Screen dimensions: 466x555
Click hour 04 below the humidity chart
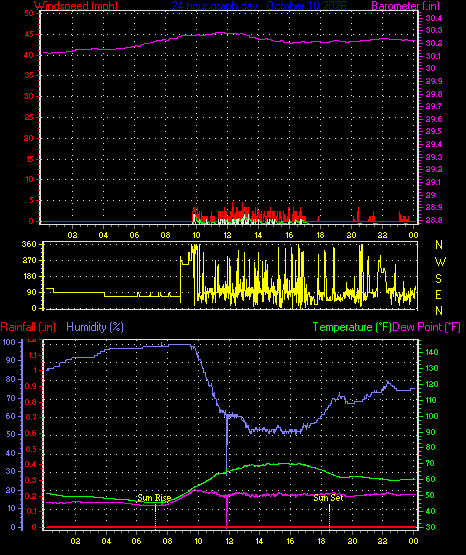106,541
